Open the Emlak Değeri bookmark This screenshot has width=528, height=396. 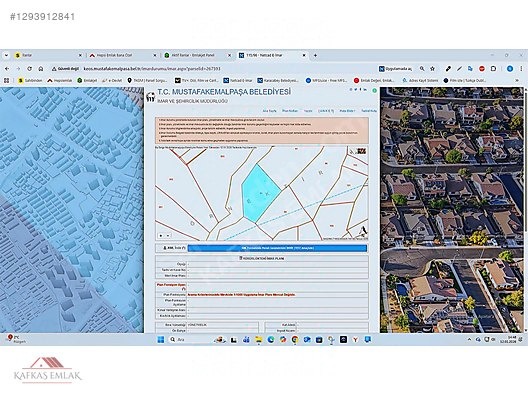[x=374, y=80]
